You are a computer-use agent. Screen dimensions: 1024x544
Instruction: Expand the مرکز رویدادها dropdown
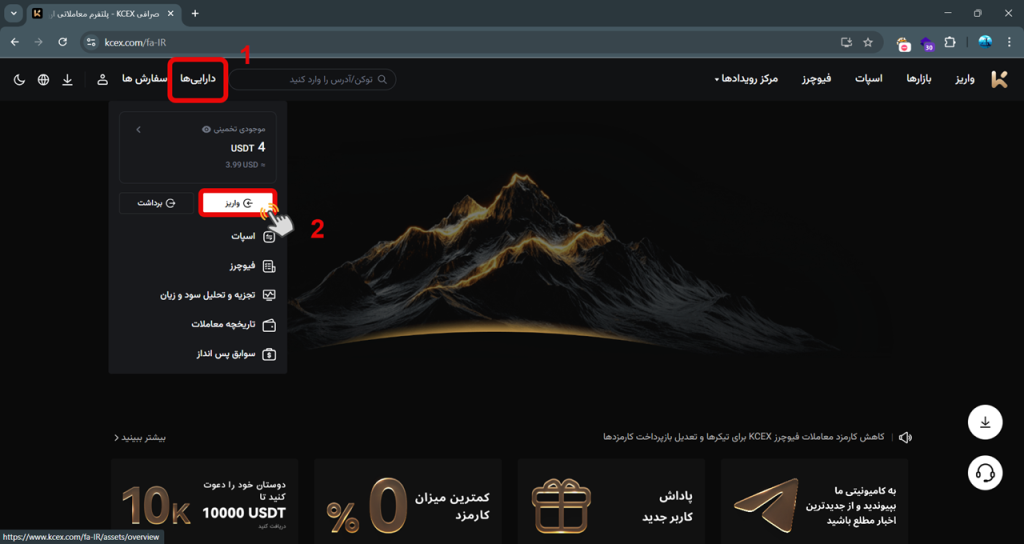pos(748,79)
